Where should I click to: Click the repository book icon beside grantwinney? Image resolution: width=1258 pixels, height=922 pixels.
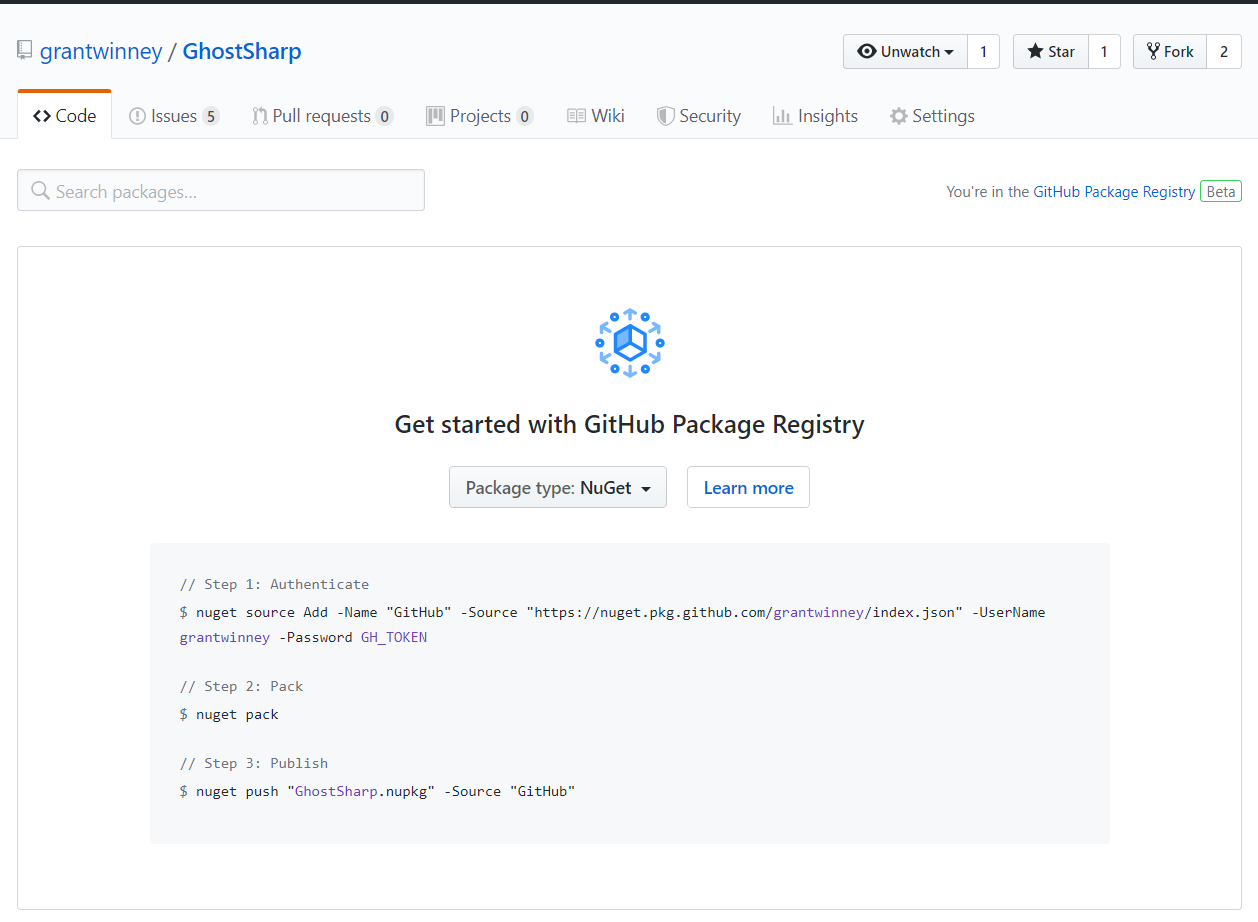pos(25,51)
